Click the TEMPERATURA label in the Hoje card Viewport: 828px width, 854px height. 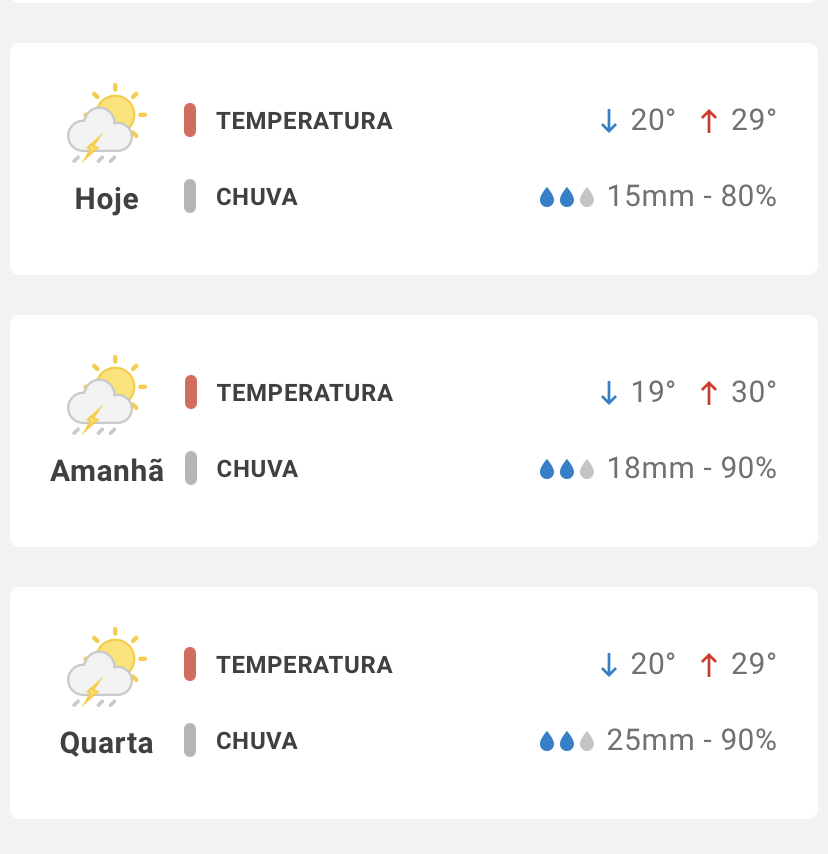click(x=304, y=121)
